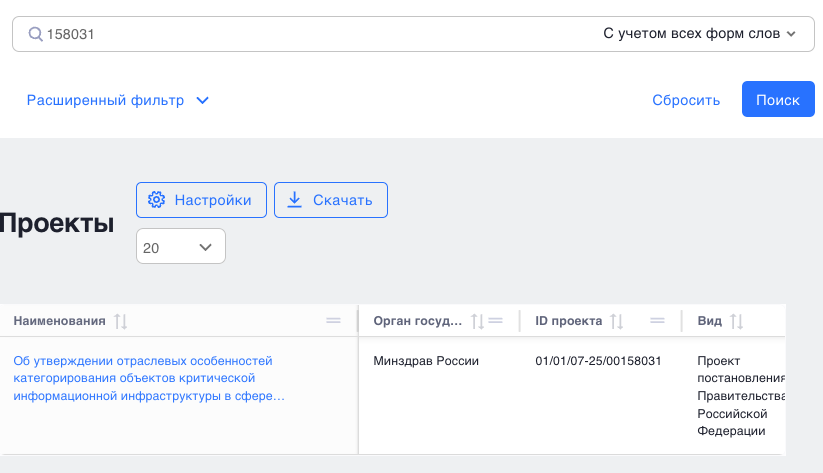Click the Орган государства column menu handle

(x=496, y=321)
